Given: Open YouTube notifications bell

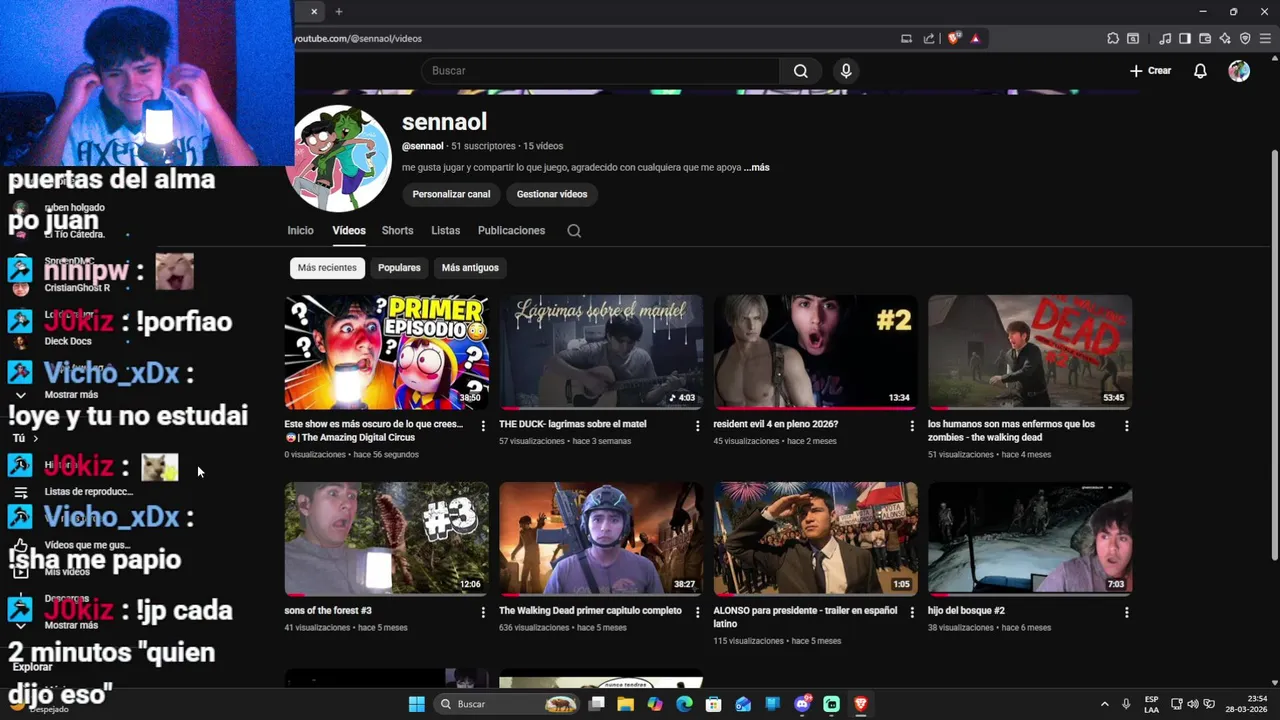Looking at the screenshot, I should click(x=1200, y=71).
